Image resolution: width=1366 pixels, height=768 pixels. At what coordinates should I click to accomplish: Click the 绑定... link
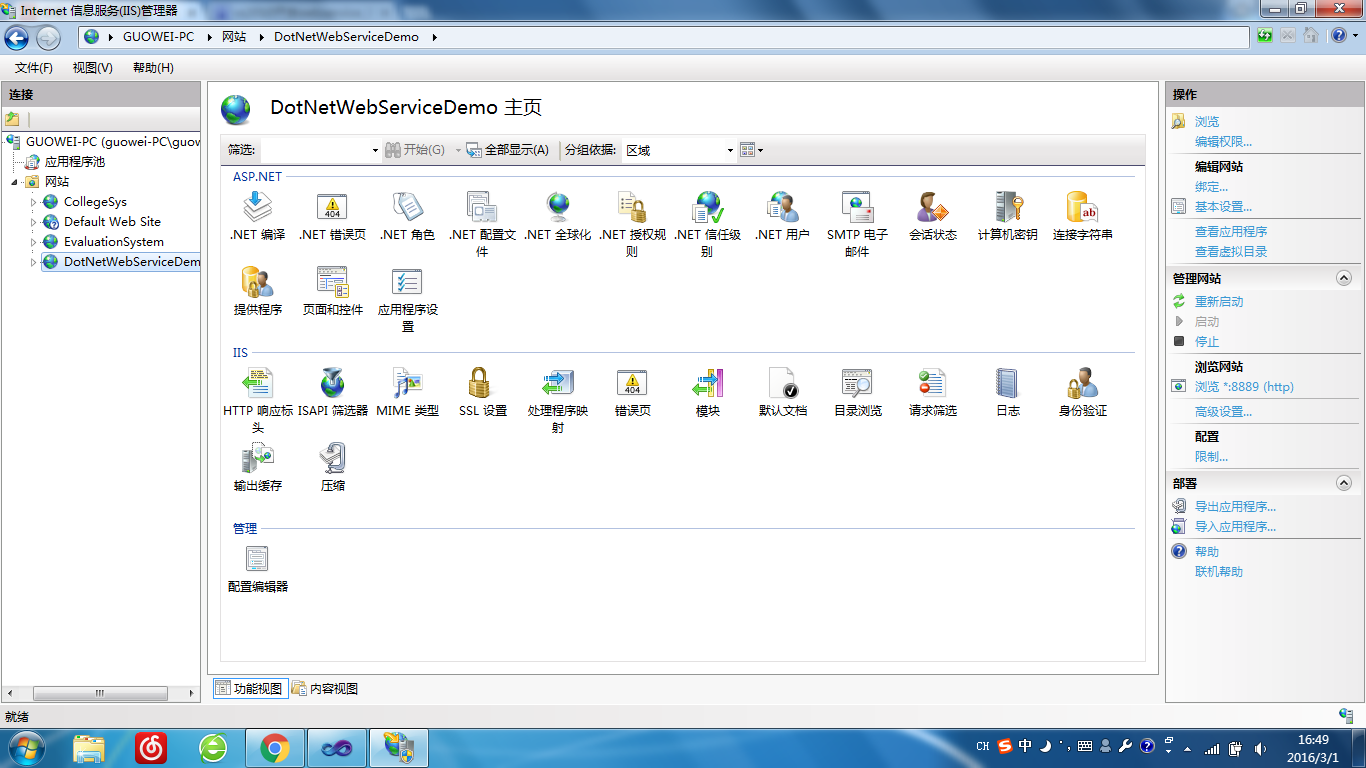point(1211,187)
